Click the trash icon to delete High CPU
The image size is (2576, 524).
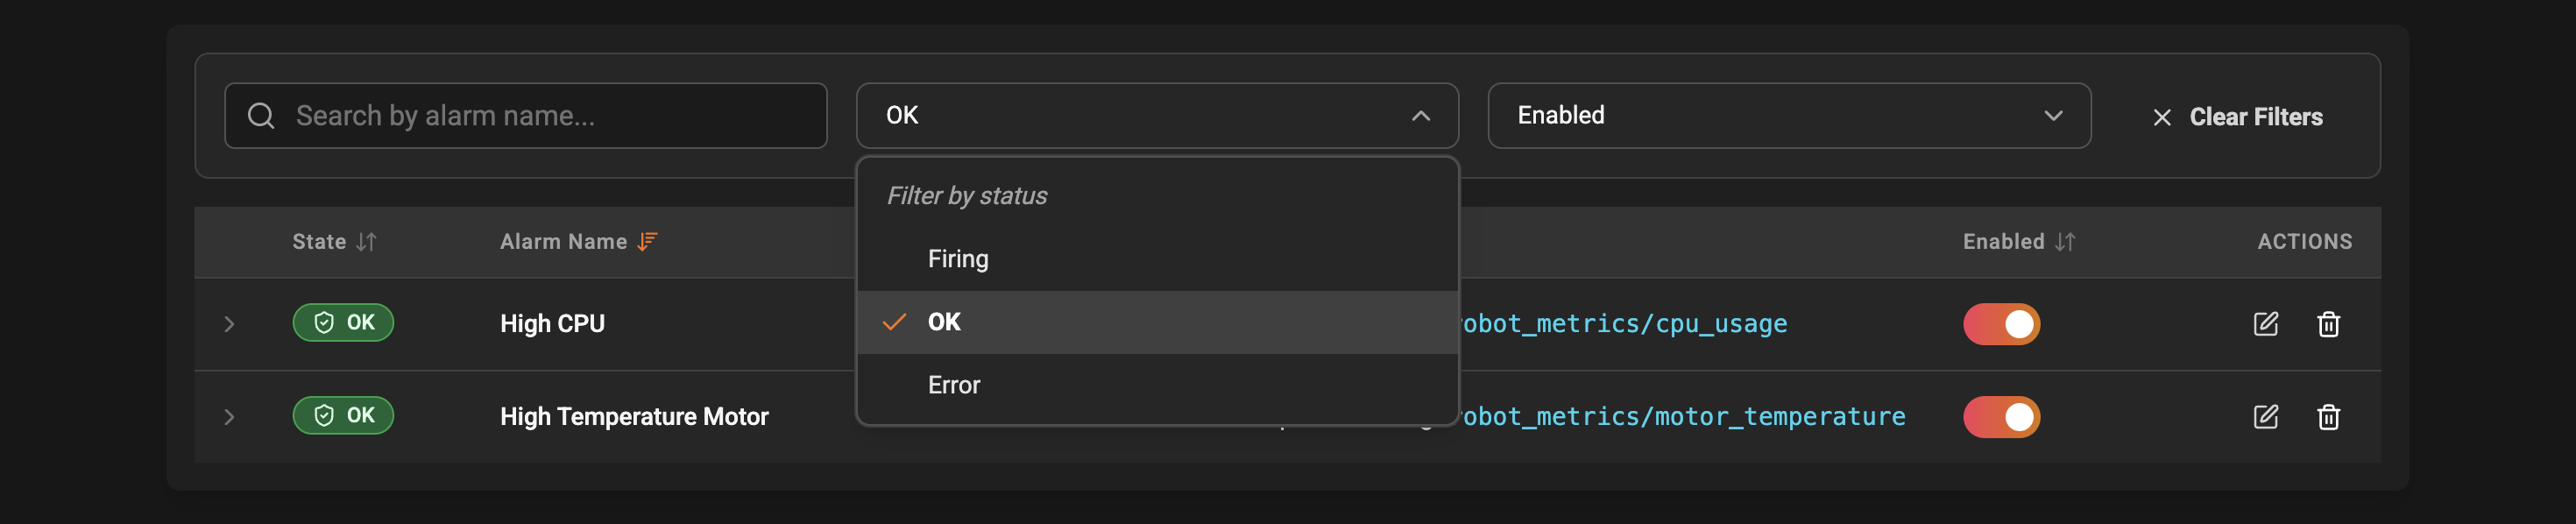[2328, 323]
